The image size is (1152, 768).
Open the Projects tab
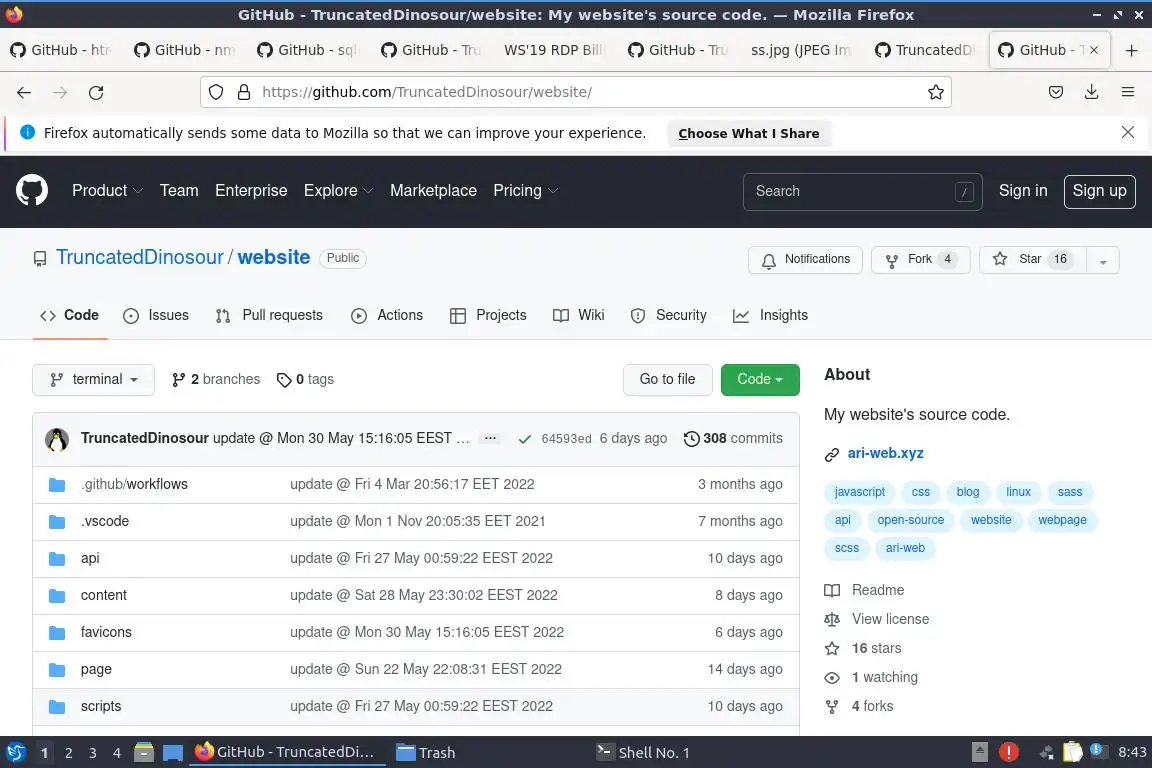point(488,315)
